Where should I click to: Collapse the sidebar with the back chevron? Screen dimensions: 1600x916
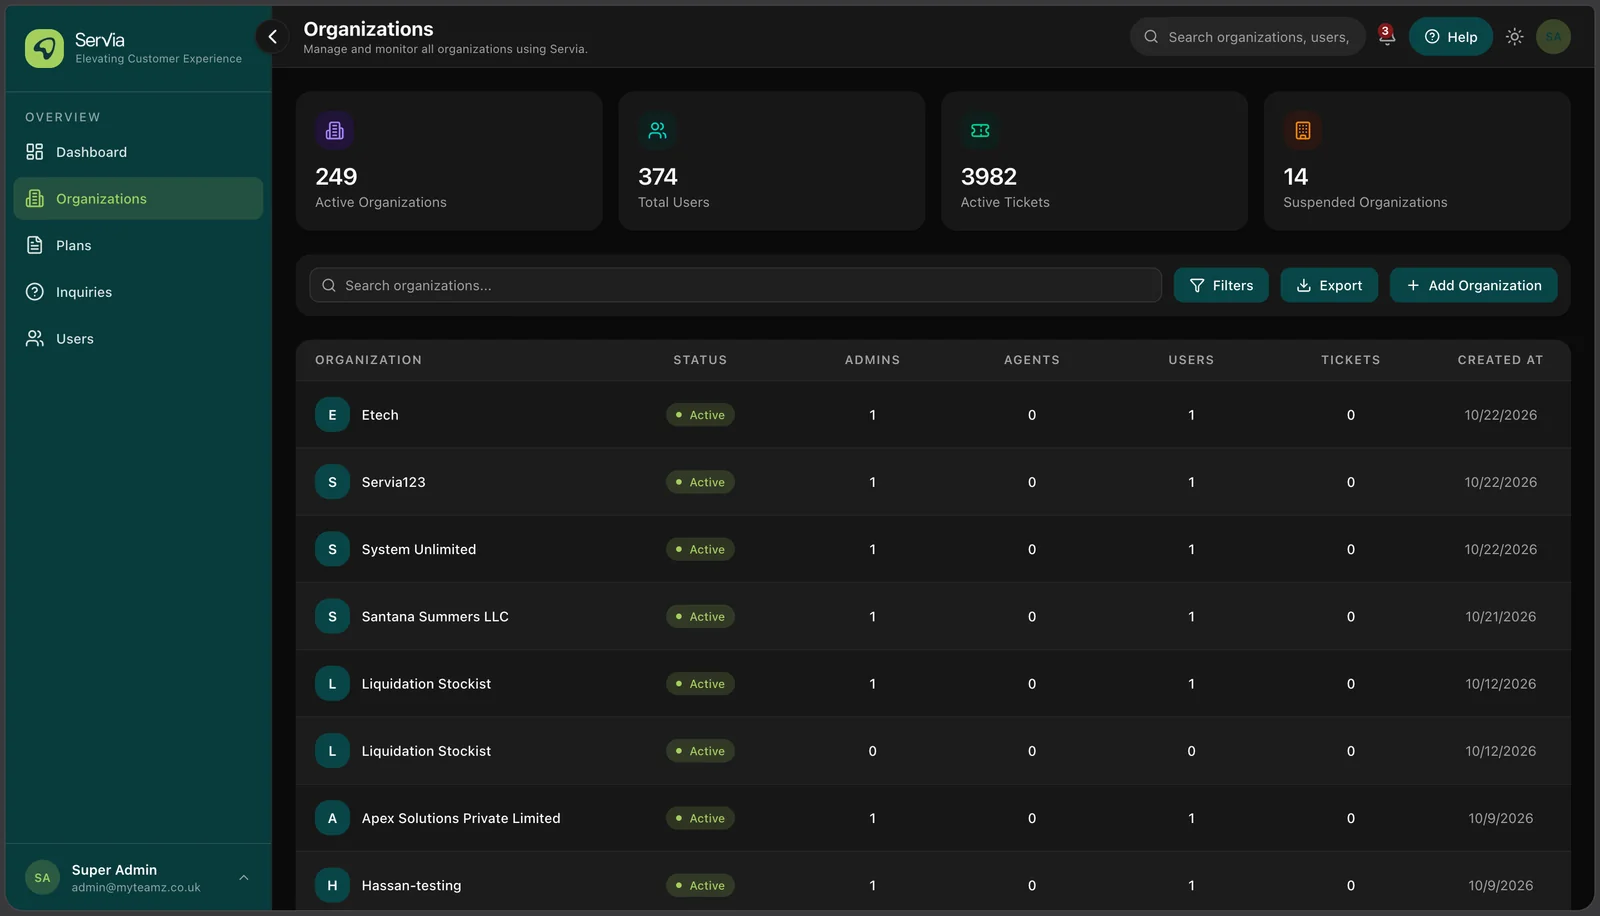[272, 37]
